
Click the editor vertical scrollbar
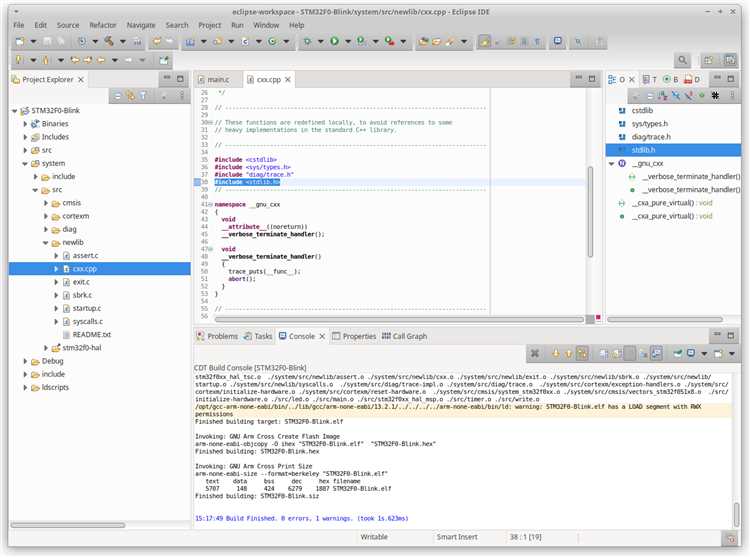(590, 212)
